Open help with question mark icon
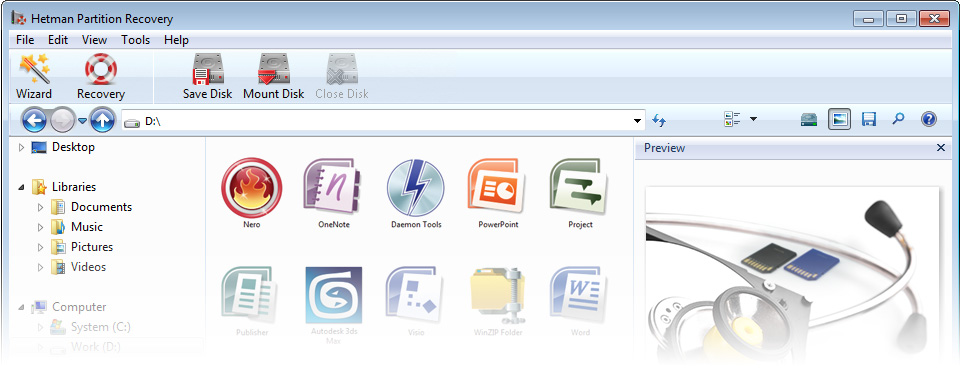The height and width of the screenshot is (376, 960). click(929, 119)
